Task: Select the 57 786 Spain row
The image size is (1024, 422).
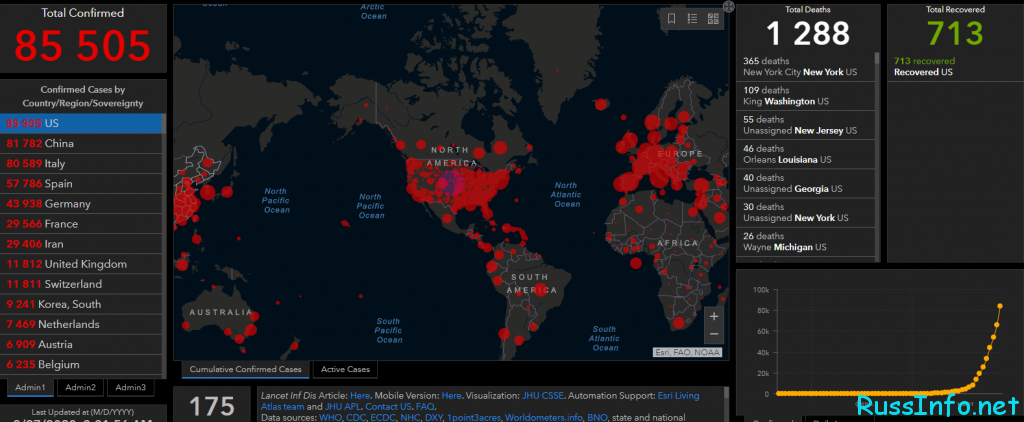Action: click(x=81, y=184)
